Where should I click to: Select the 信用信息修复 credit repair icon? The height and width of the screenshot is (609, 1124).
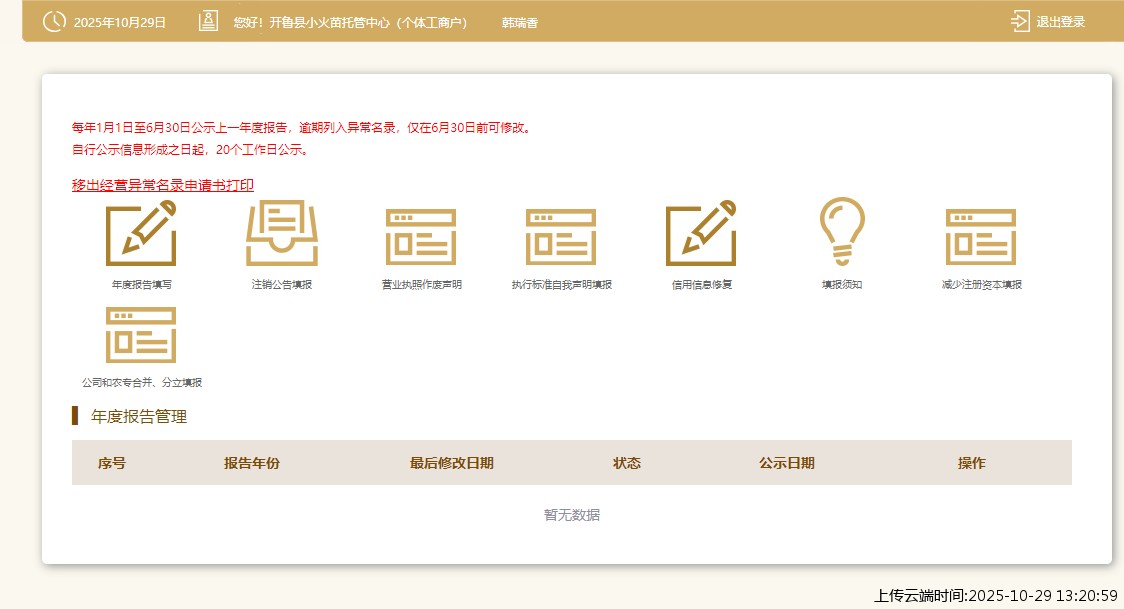point(701,235)
